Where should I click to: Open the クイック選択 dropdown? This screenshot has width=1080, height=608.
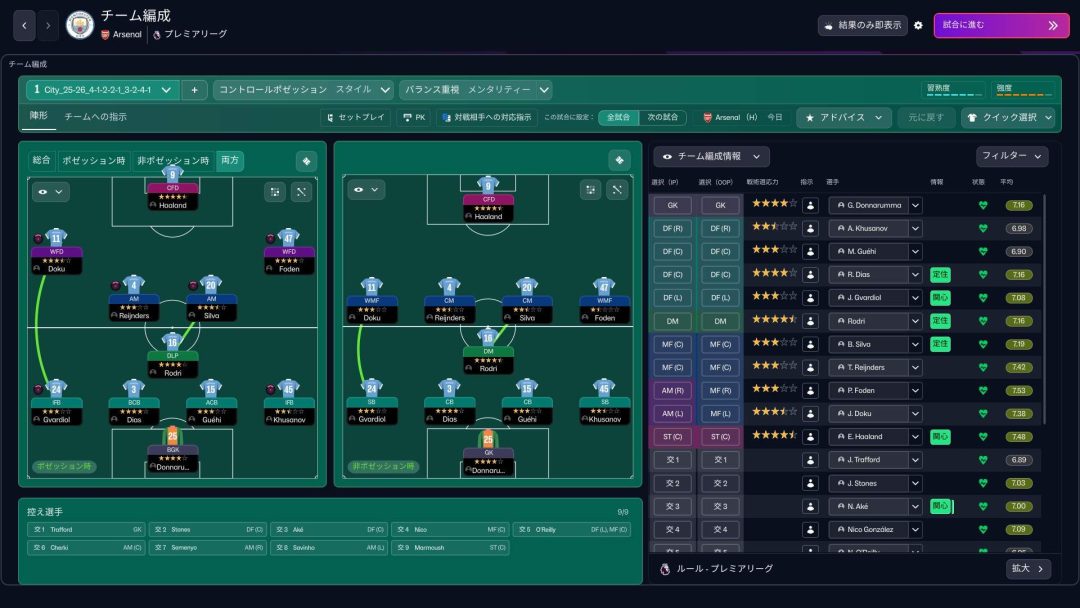point(1008,117)
